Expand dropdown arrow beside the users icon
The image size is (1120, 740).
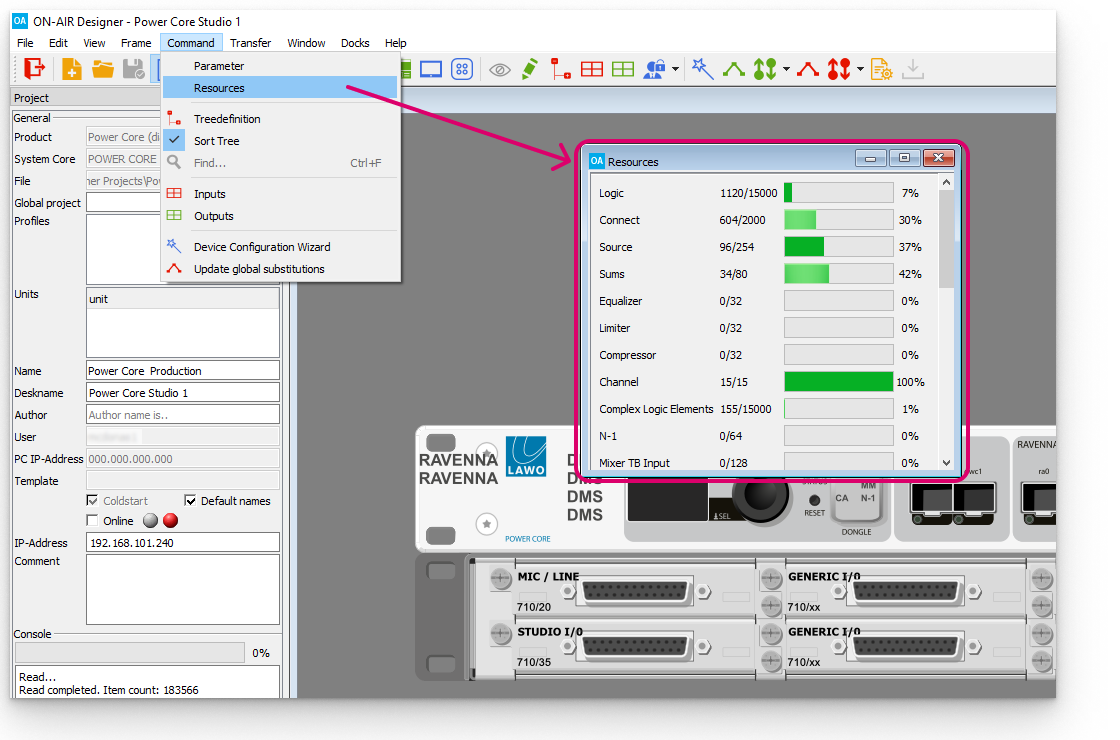coord(676,70)
